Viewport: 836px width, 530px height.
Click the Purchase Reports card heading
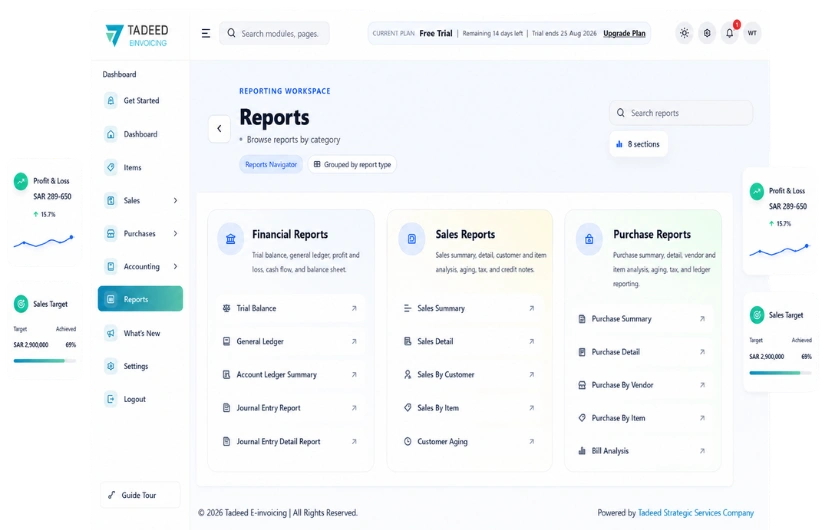point(652,234)
